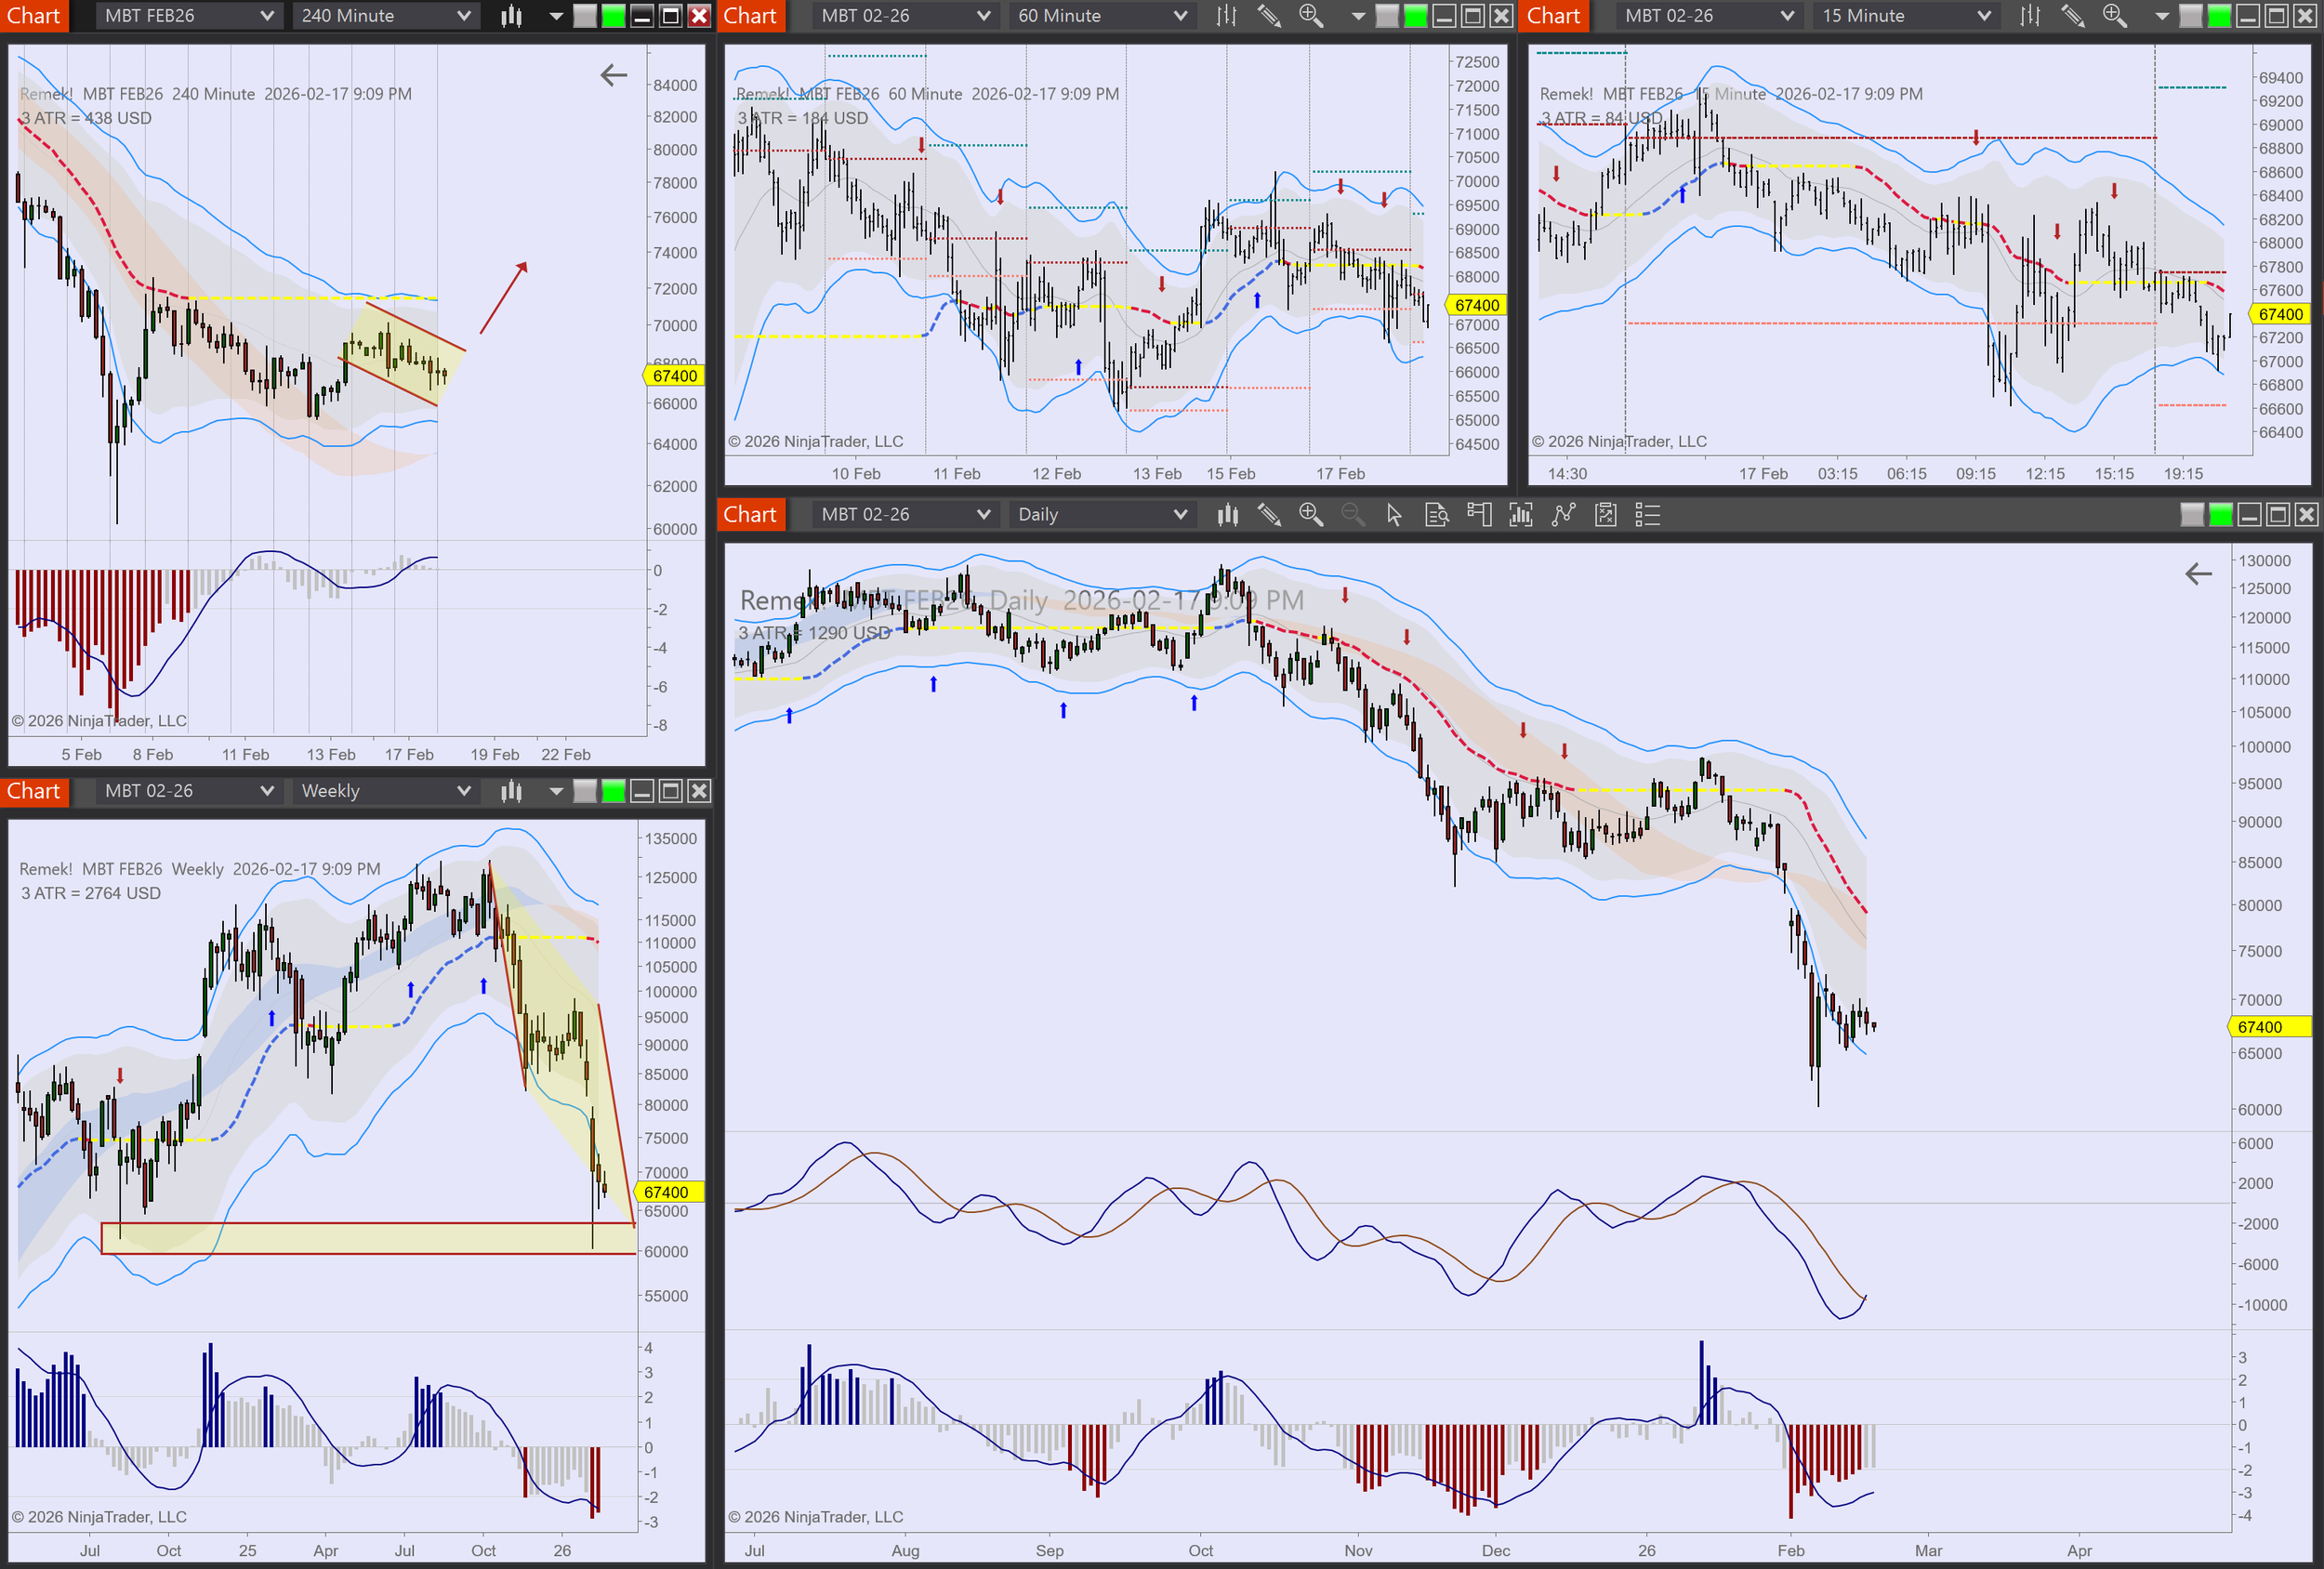Expand the 15 Minute interval dropdown
This screenshot has height=1569, width=2324.
tap(1905, 16)
